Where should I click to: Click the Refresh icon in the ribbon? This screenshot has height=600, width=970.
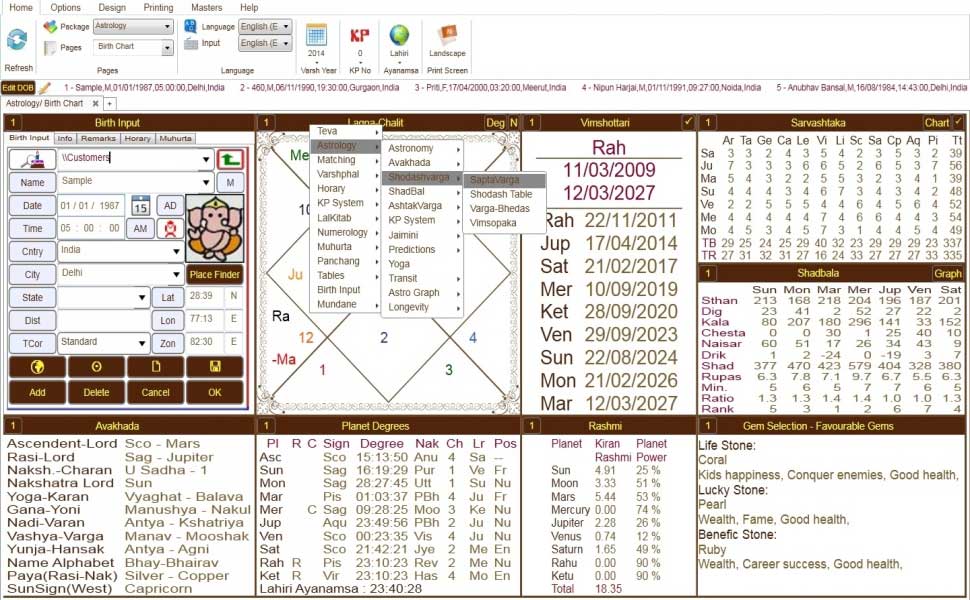coord(17,40)
